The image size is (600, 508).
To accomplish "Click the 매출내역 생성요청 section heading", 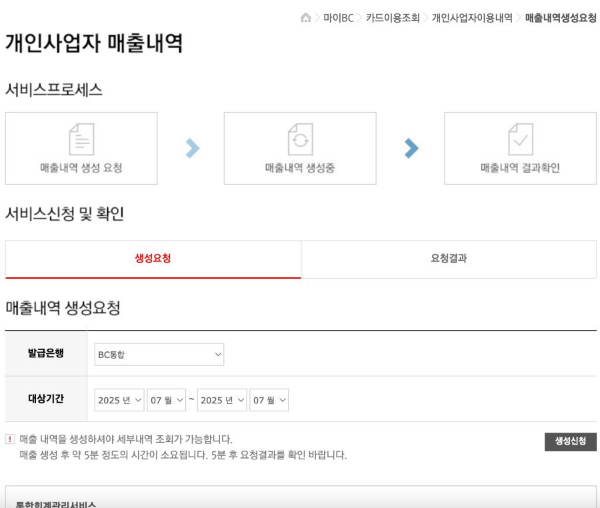I will pyautogui.click(x=63, y=308).
